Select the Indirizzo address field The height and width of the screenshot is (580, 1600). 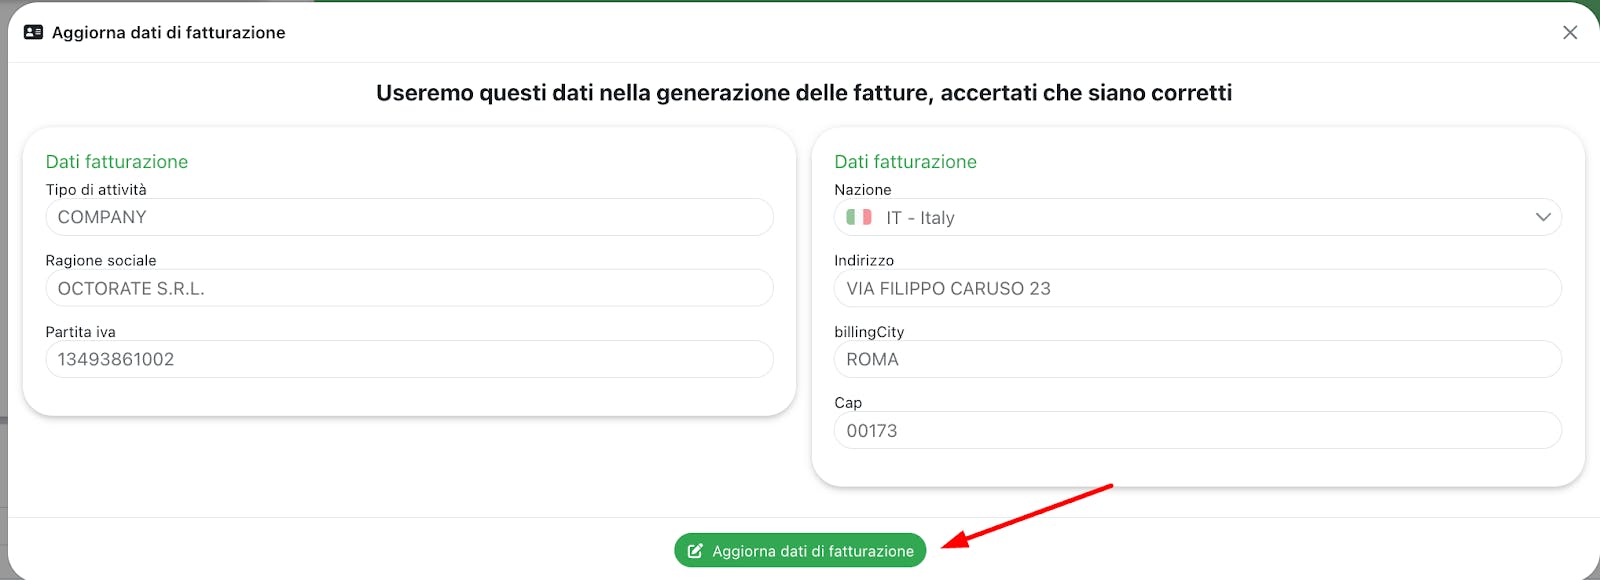1197,288
